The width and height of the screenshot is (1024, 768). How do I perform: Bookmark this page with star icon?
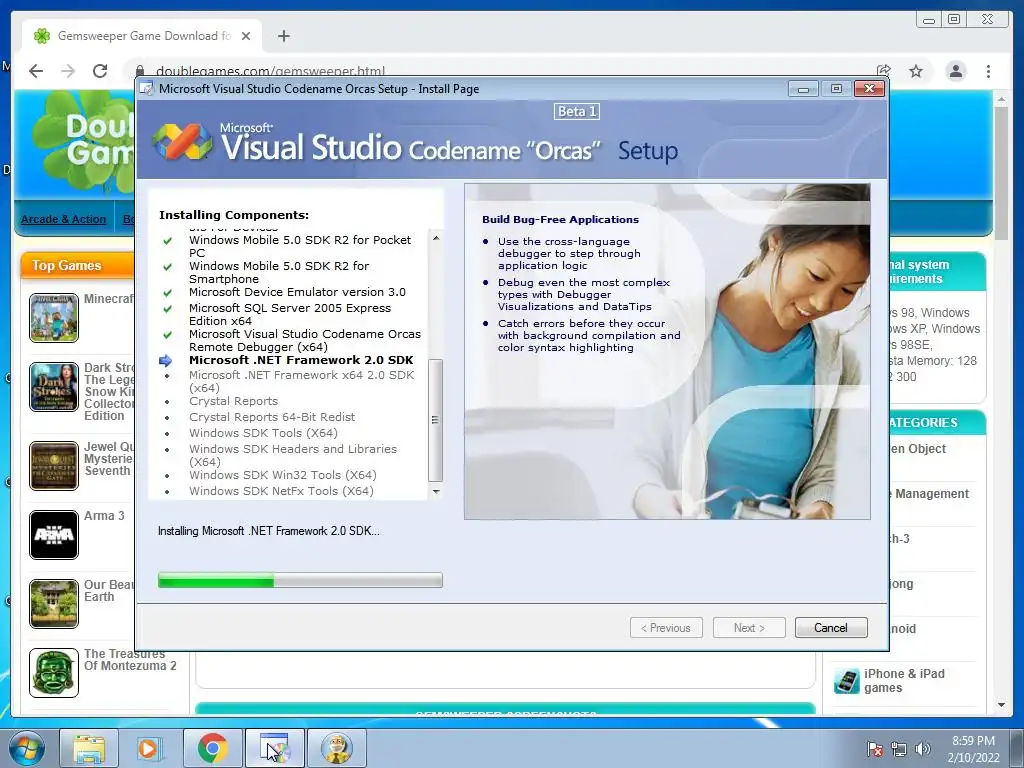(x=916, y=71)
